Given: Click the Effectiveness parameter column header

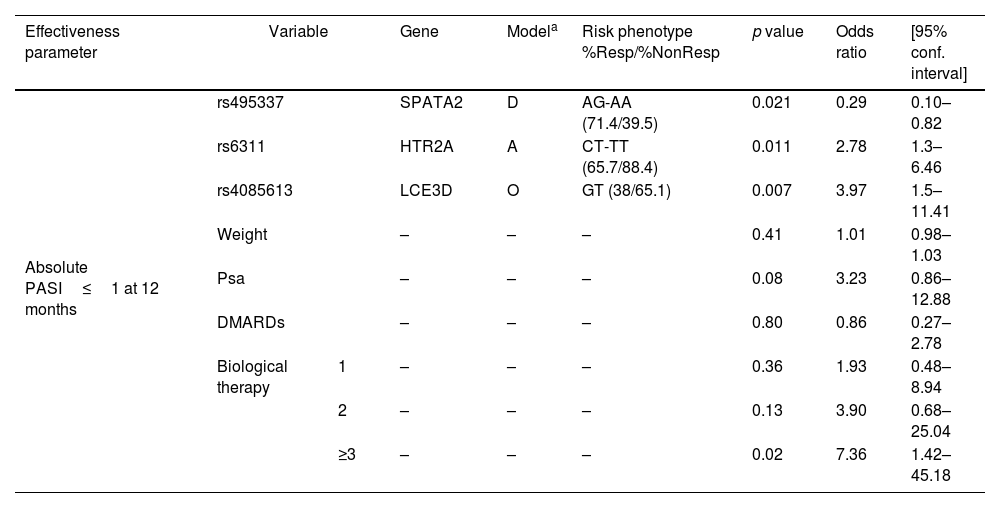Looking at the screenshot, I should tap(72, 42).
